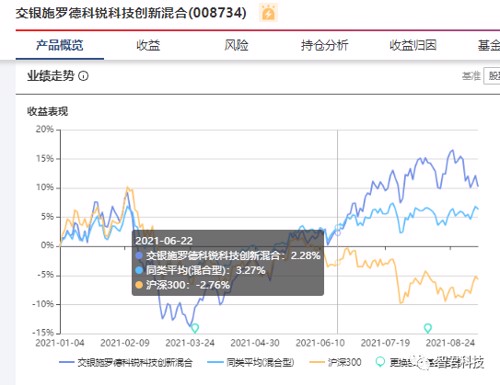Click the fund title 交银施罗德科锐科技创新混合(008734)
The width and height of the screenshot is (500, 385).
131,13
